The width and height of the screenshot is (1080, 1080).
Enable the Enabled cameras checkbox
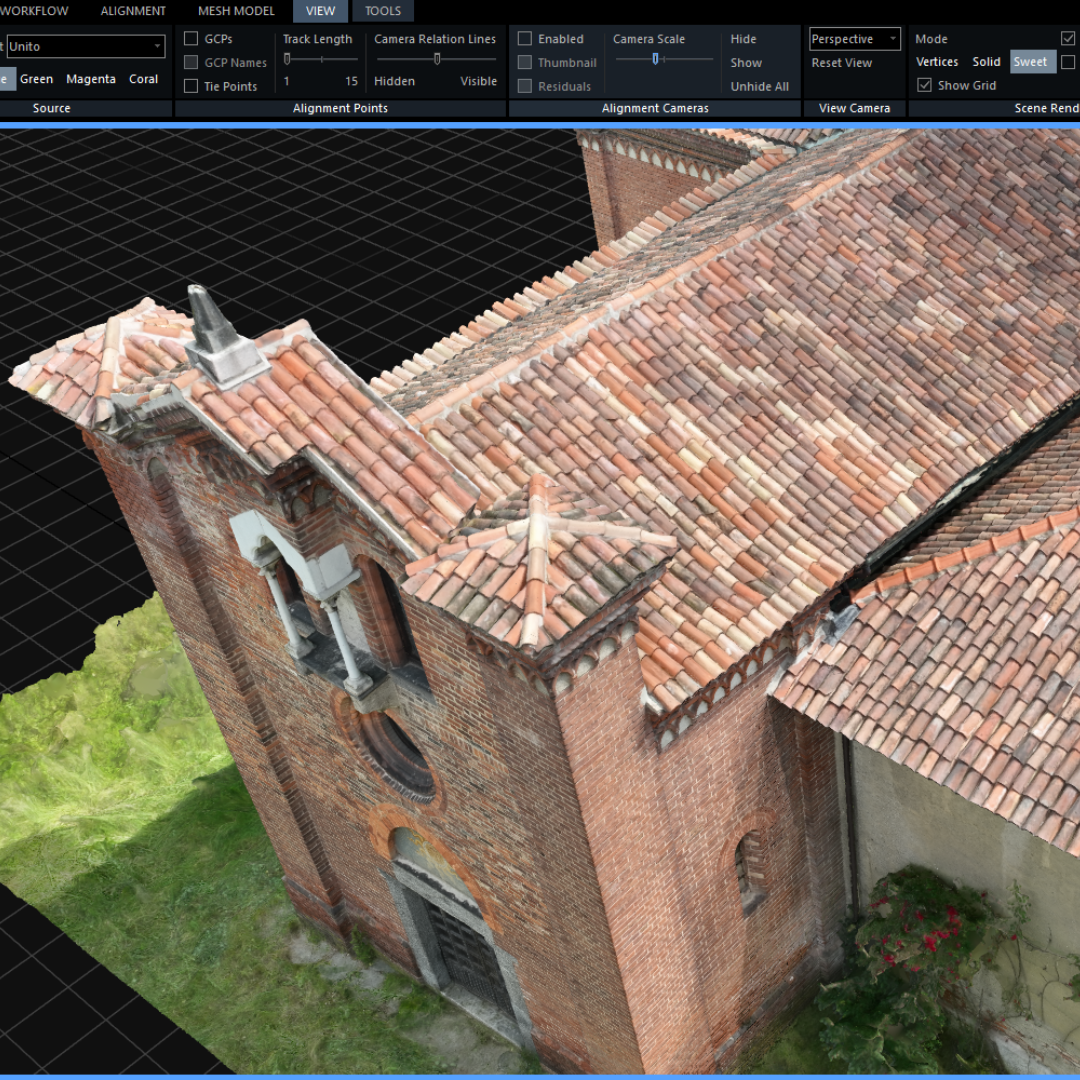coord(525,38)
